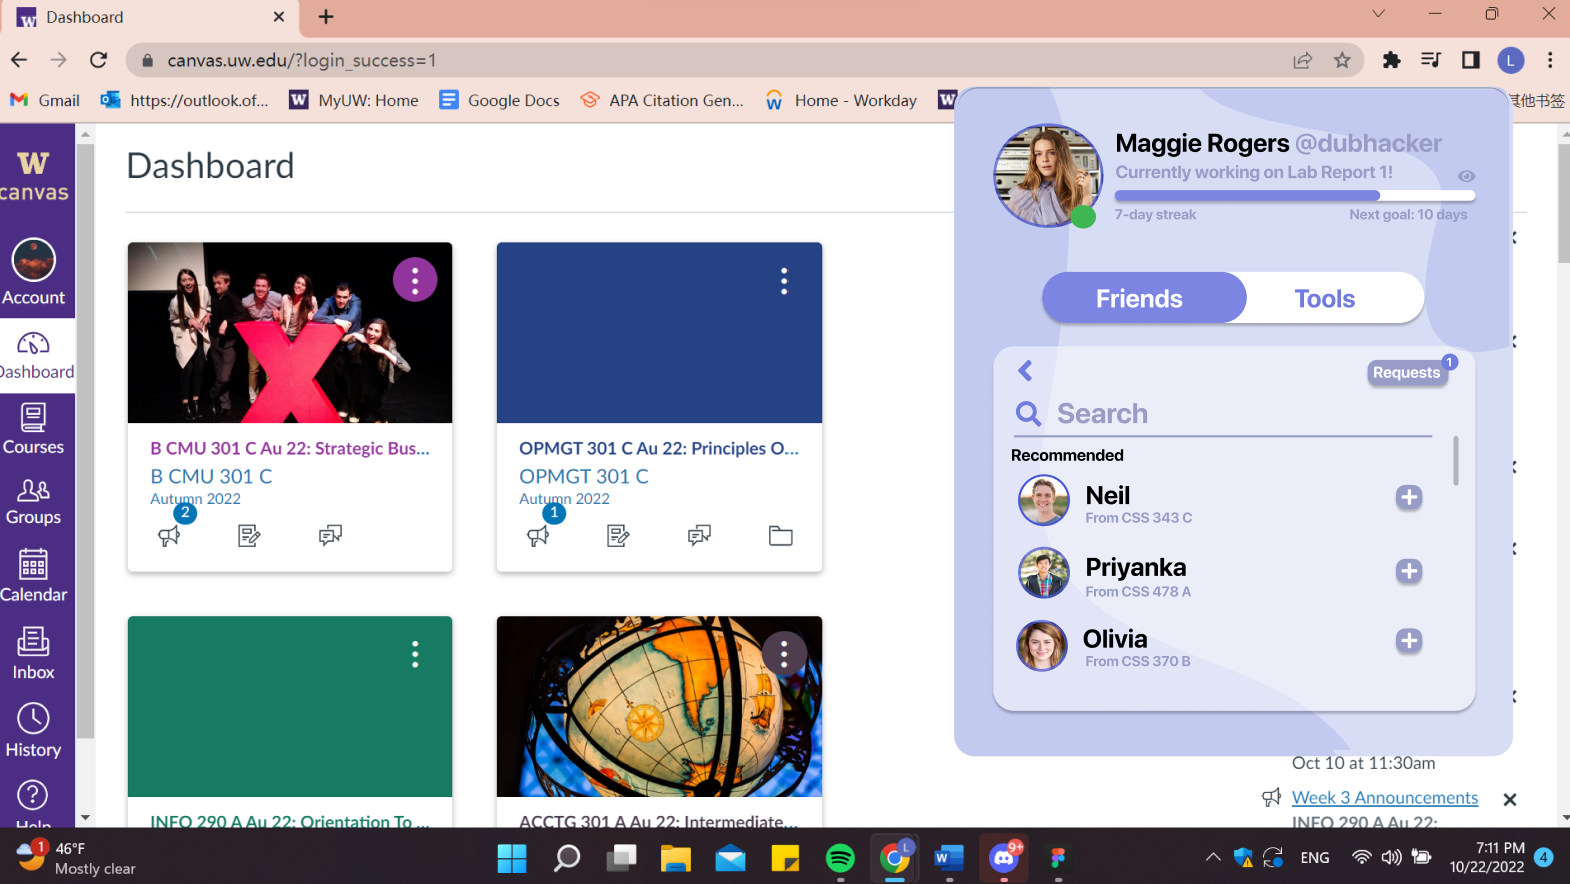This screenshot has width=1570, height=884.
Task: Open Week 3 Announcements link
Action: click(1385, 797)
